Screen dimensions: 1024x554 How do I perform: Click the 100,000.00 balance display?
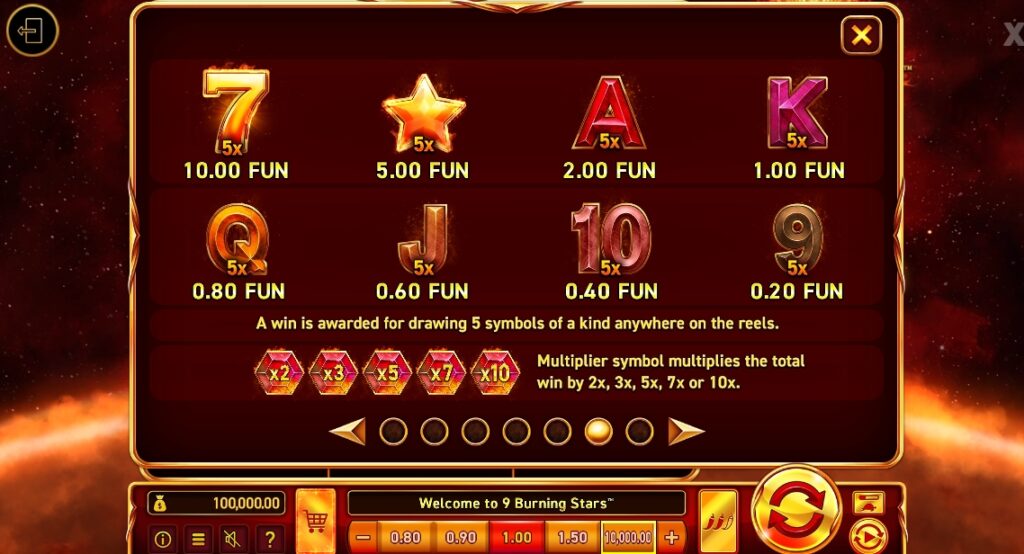coord(216,503)
